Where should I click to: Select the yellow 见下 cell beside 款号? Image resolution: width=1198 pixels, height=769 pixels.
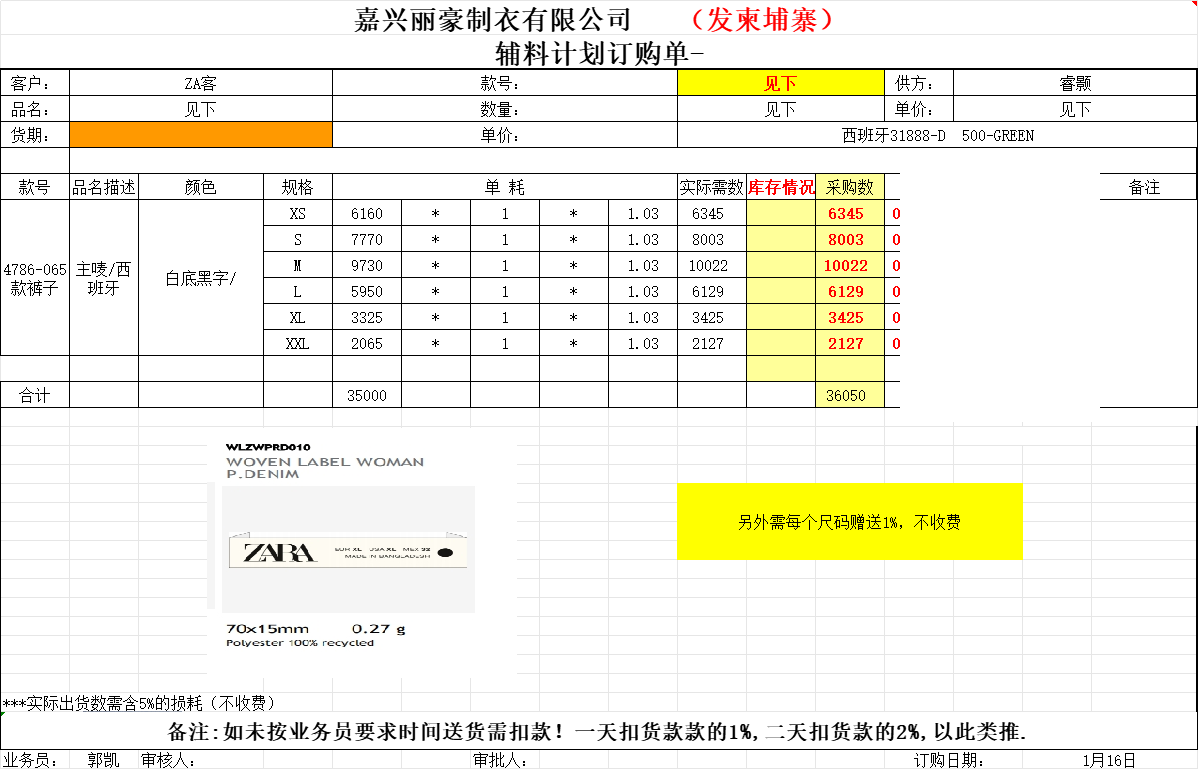pos(780,84)
